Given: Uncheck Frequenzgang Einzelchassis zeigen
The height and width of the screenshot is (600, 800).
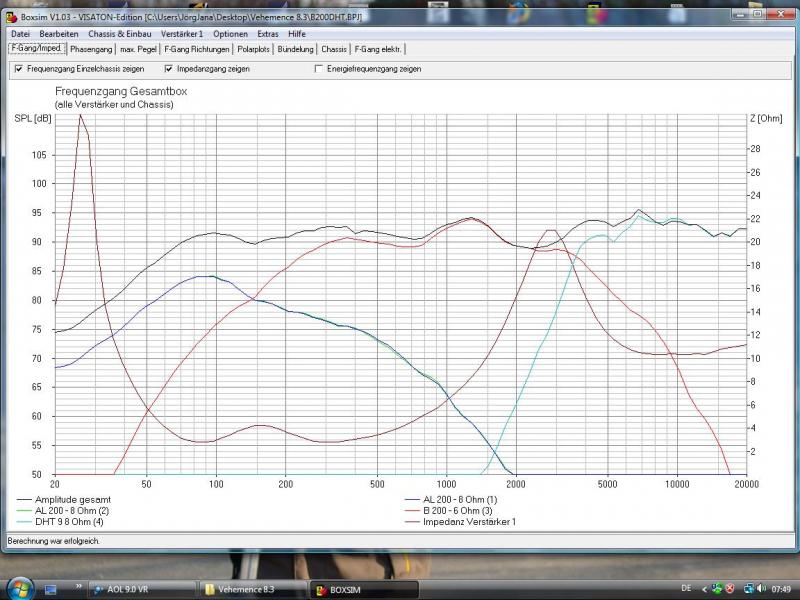Looking at the screenshot, I should [18, 69].
